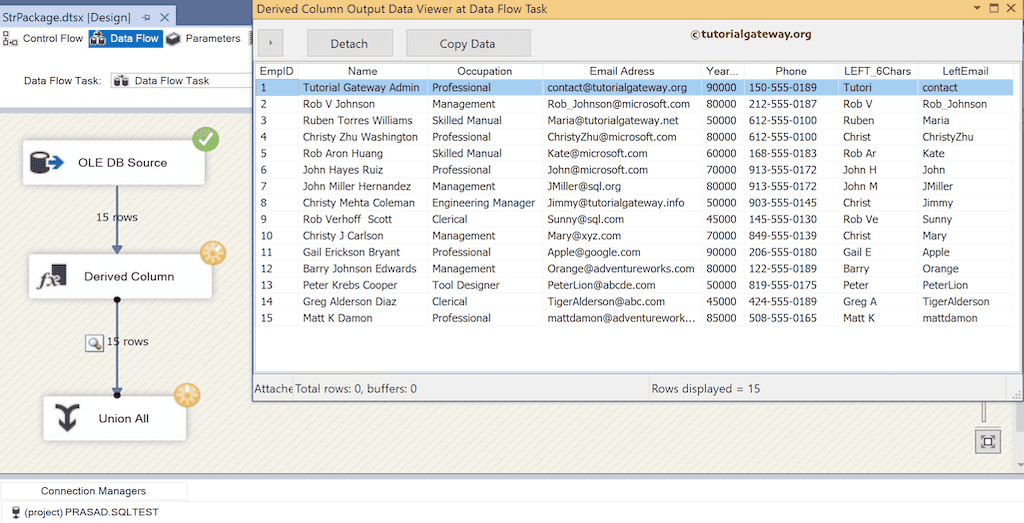
Task: Click the LEFT_6Chars column header
Action: pyautogui.click(x=878, y=71)
